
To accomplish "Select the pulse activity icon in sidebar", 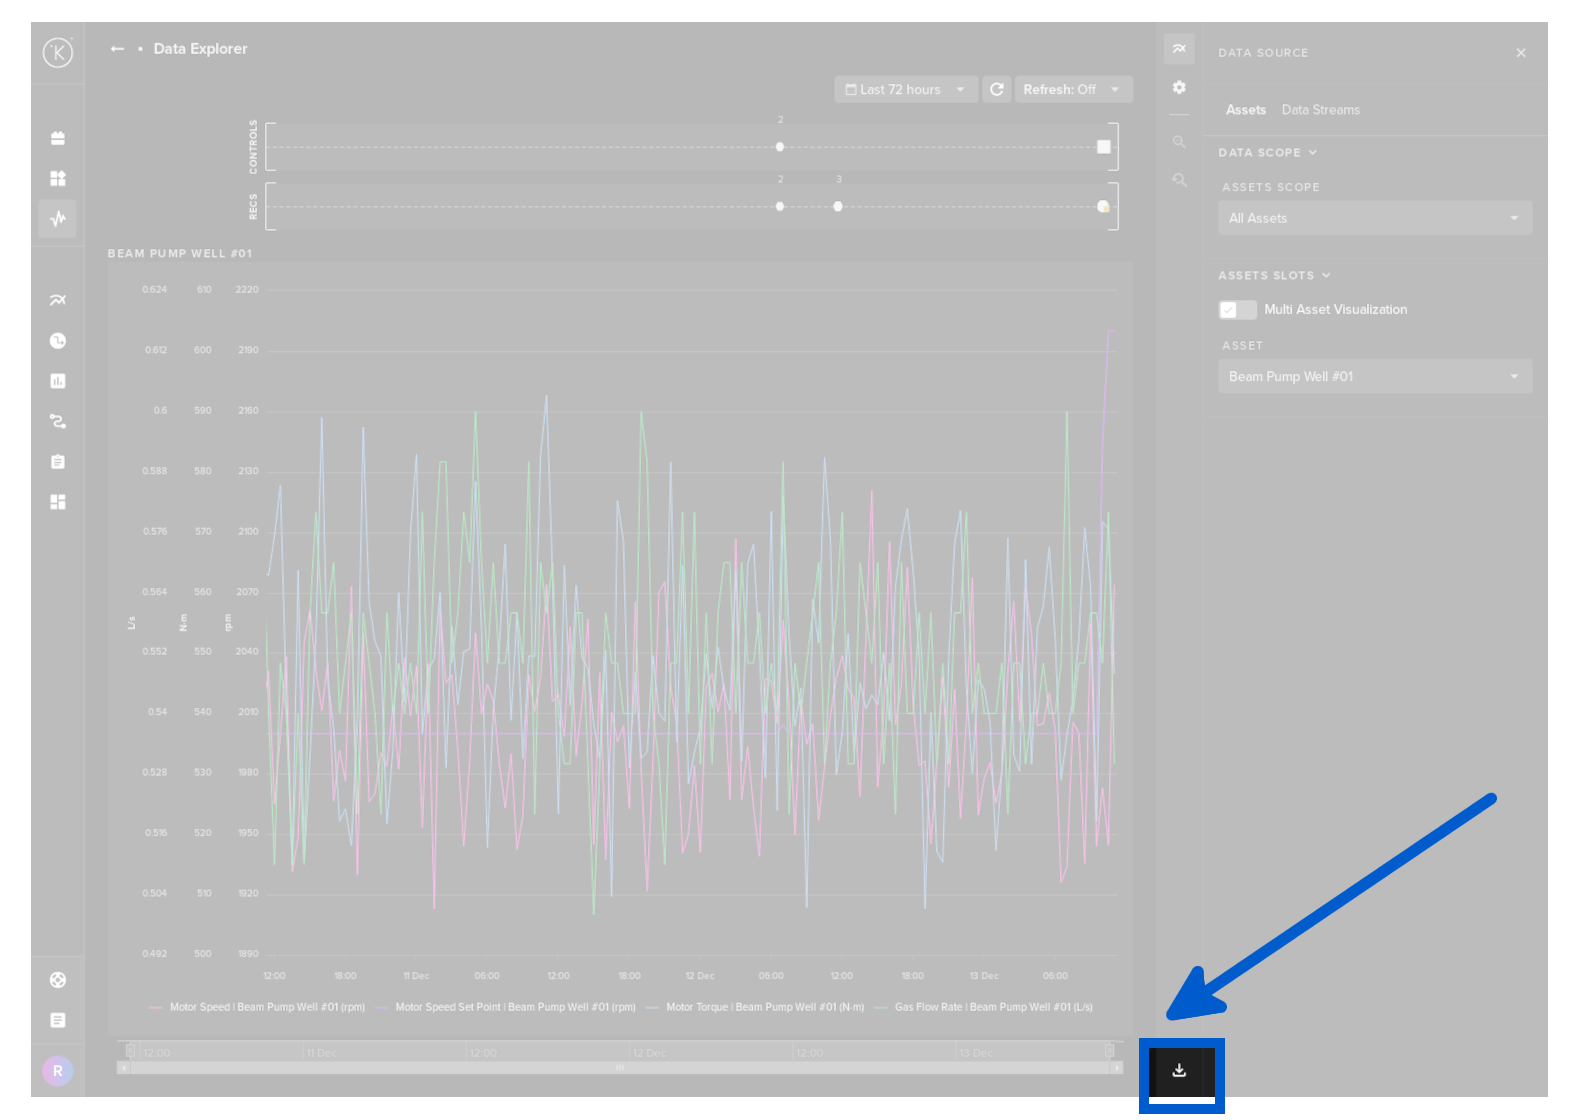I will (58, 218).
